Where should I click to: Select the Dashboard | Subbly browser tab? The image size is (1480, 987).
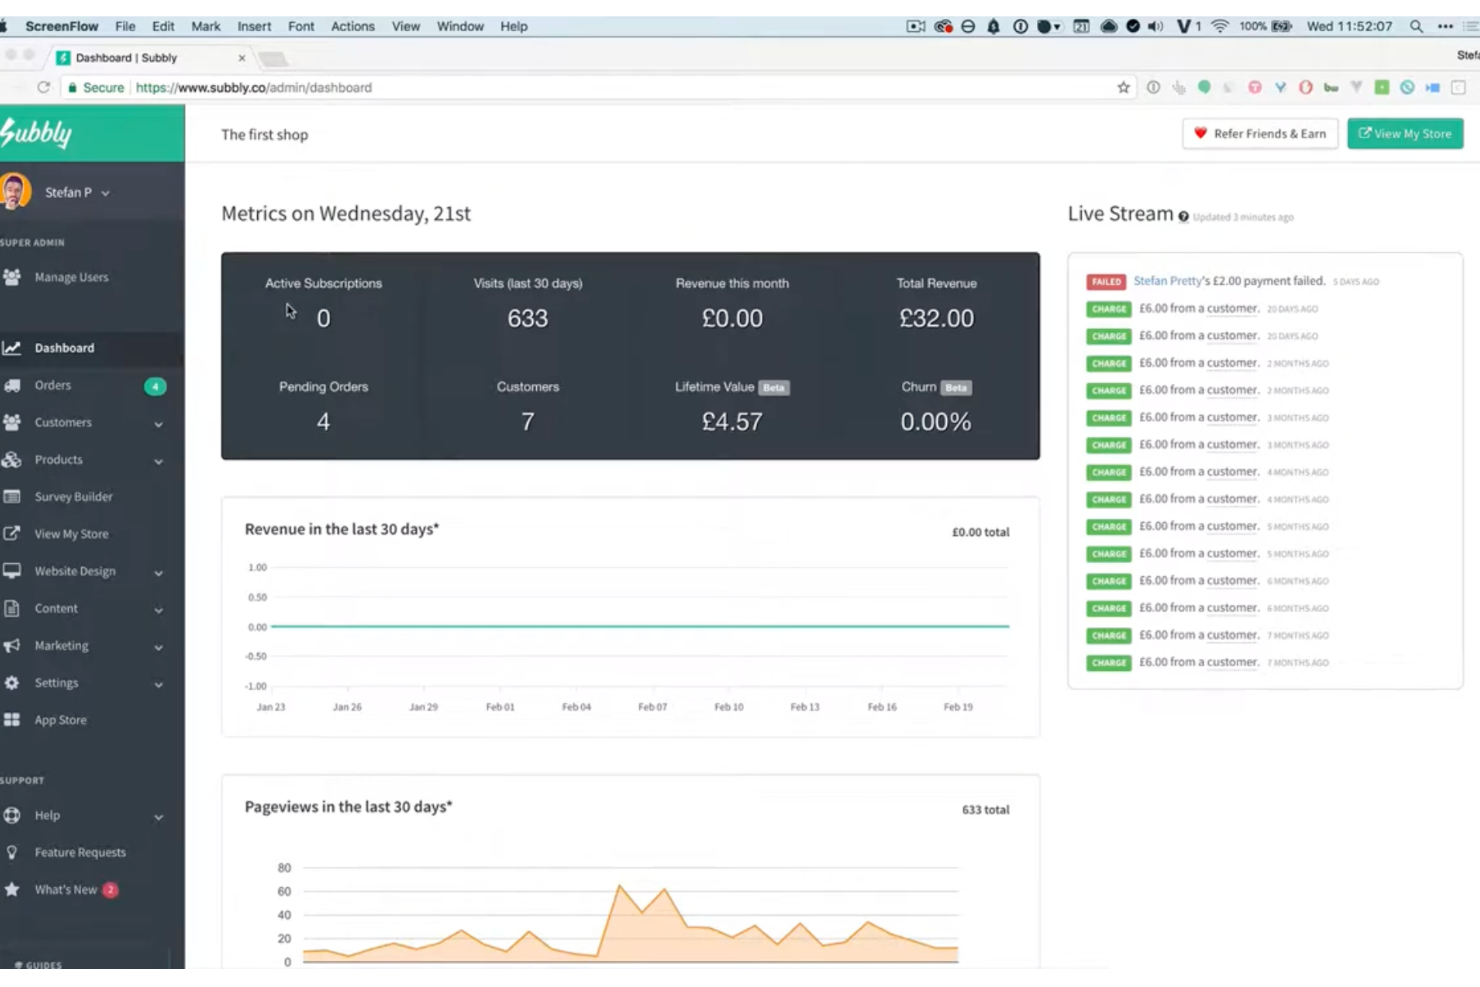pyautogui.click(x=150, y=58)
